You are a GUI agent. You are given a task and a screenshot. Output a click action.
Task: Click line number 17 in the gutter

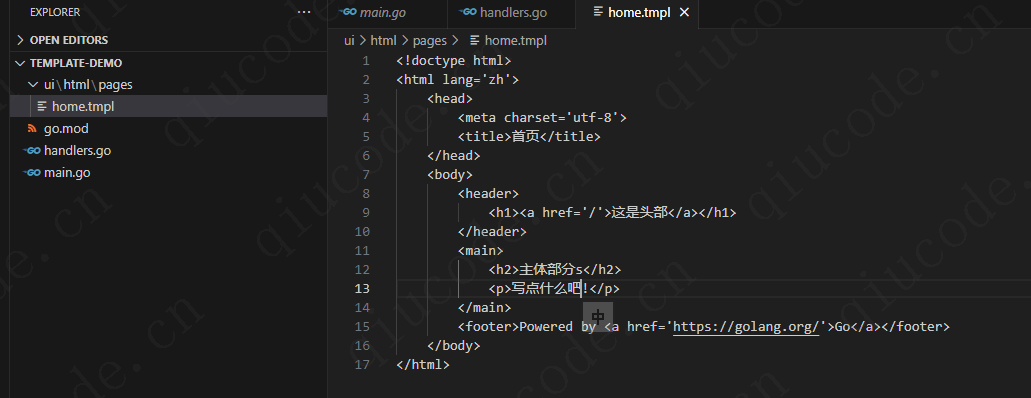coord(362,364)
